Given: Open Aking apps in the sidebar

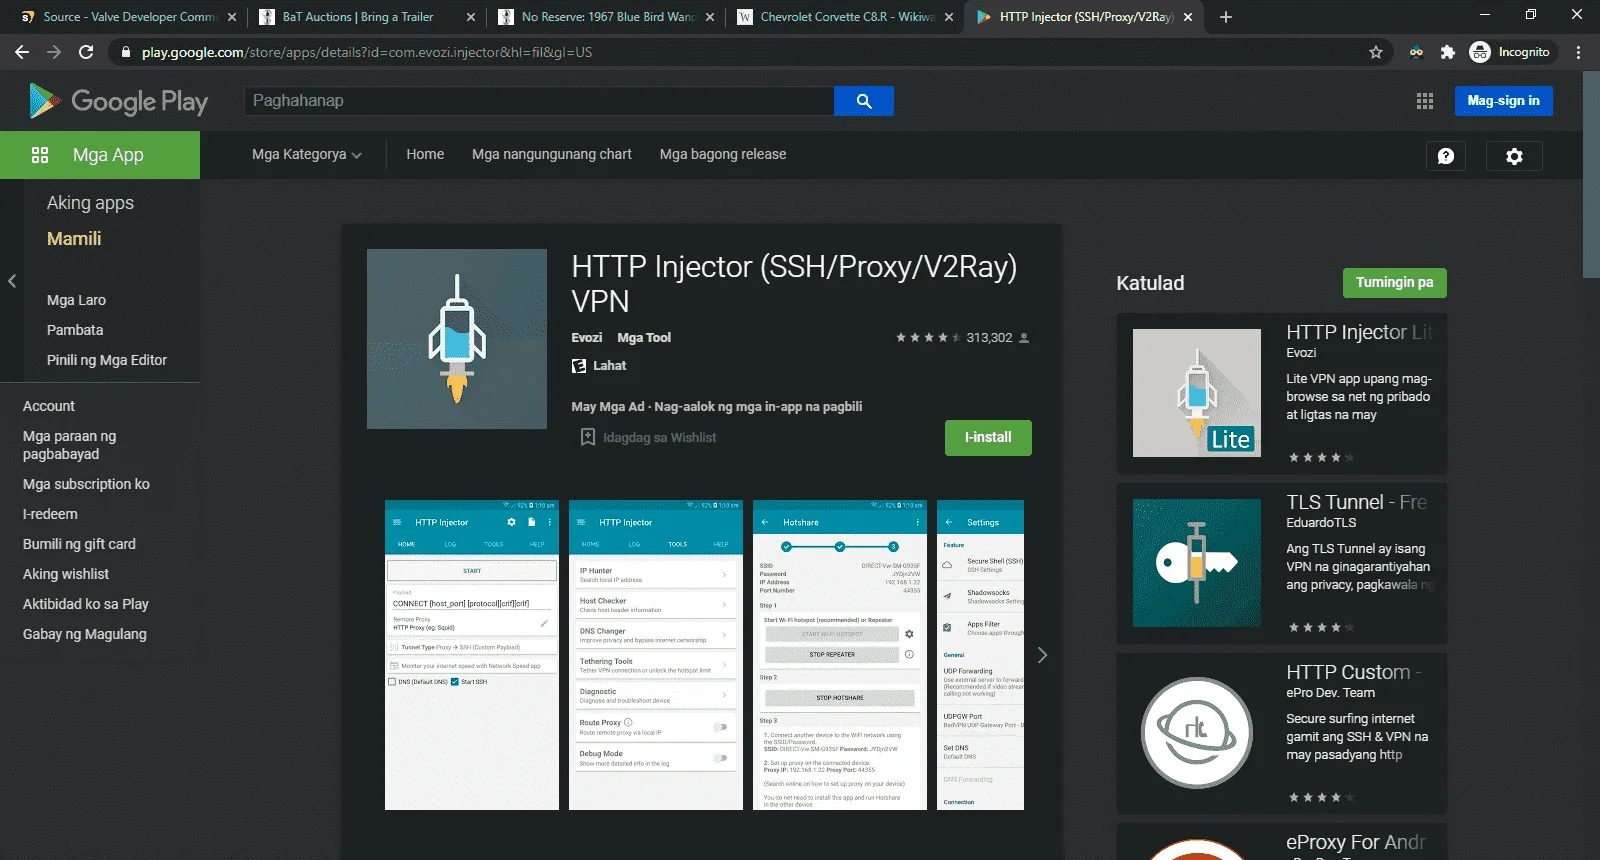Looking at the screenshot, I should pyautogui.click(x=90, y=203).
